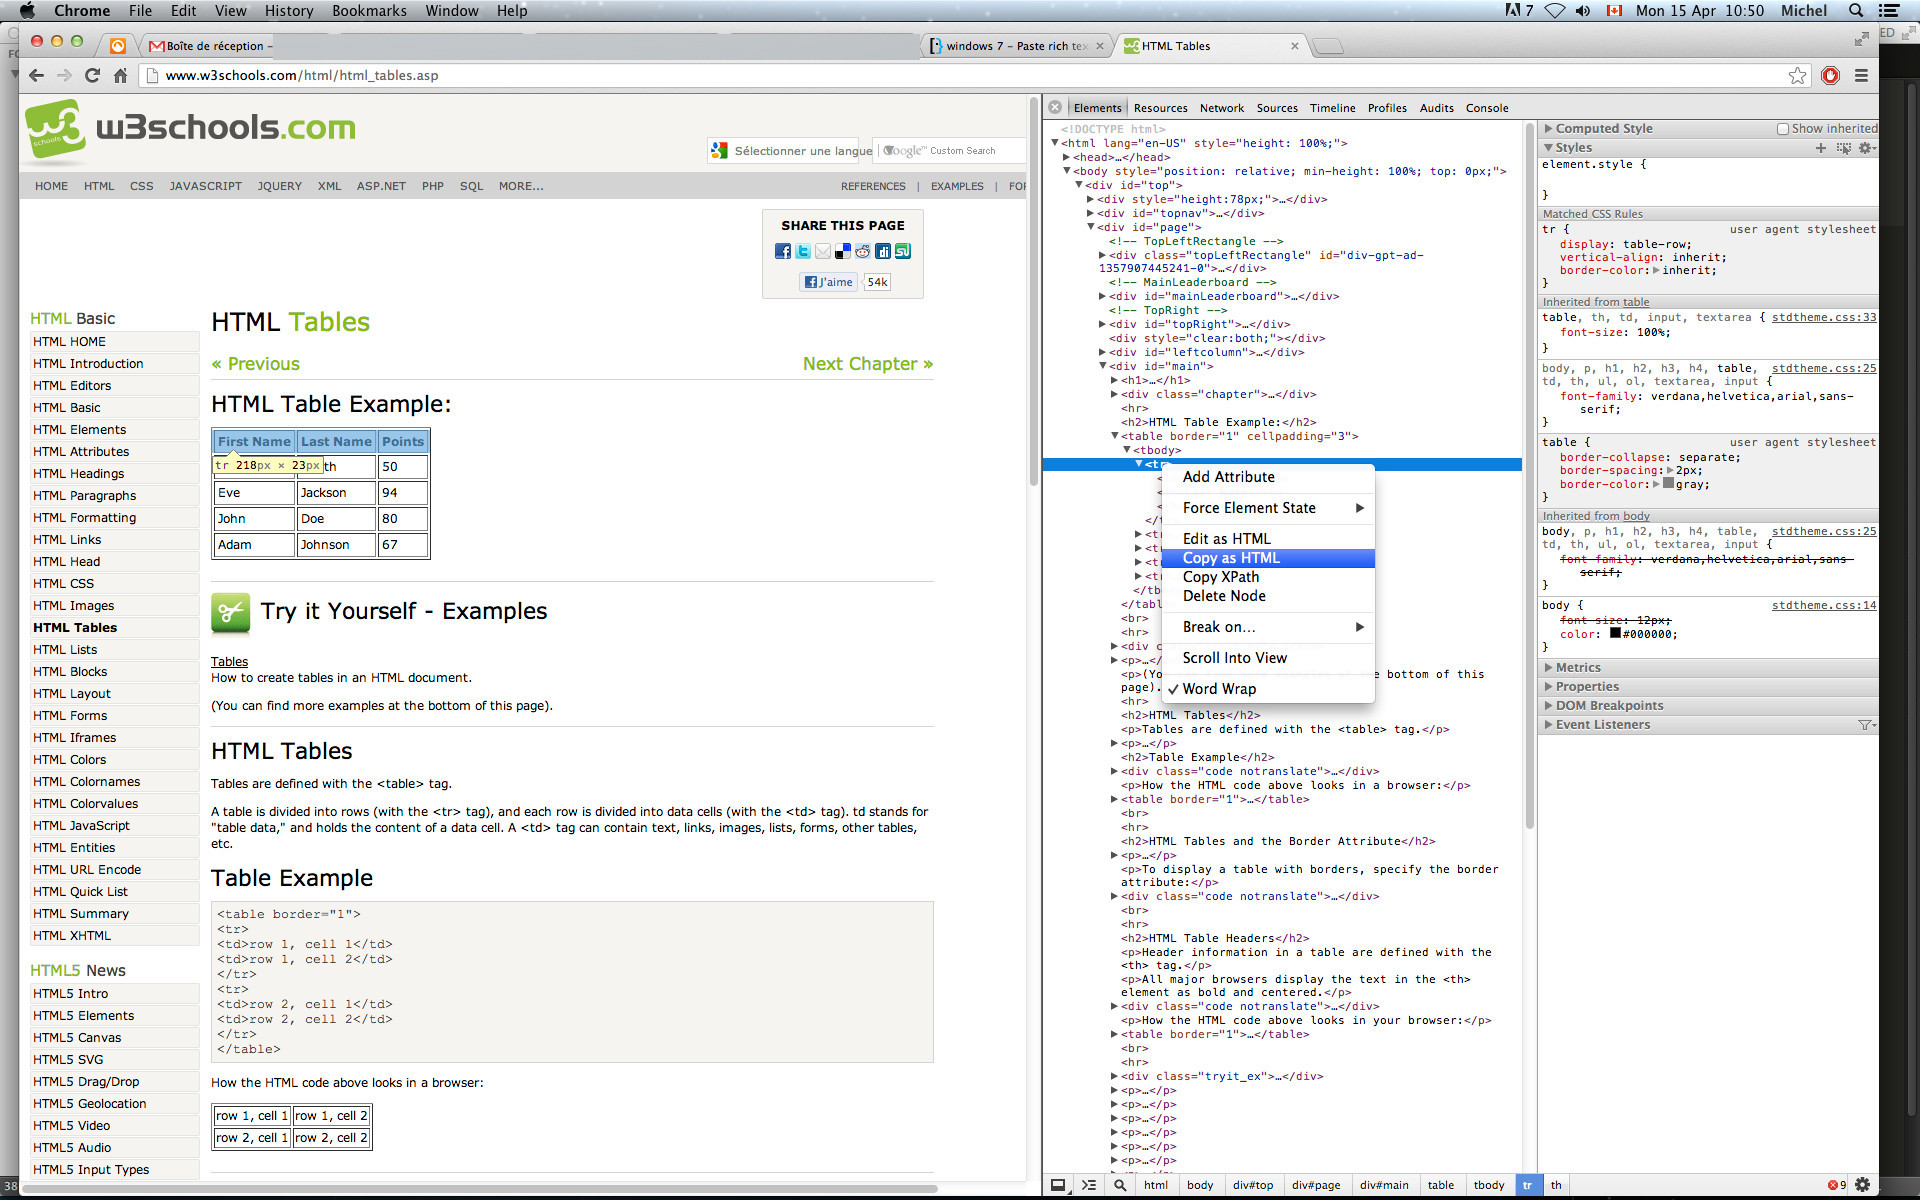Close DevTools with the X icon

[1055, 107]
